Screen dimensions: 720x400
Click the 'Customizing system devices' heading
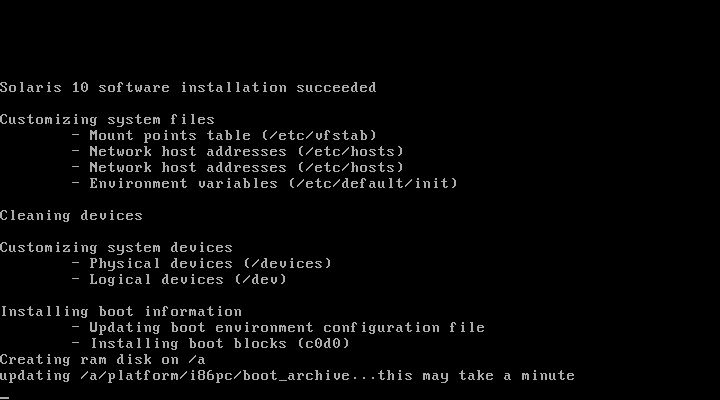point(116,248)
